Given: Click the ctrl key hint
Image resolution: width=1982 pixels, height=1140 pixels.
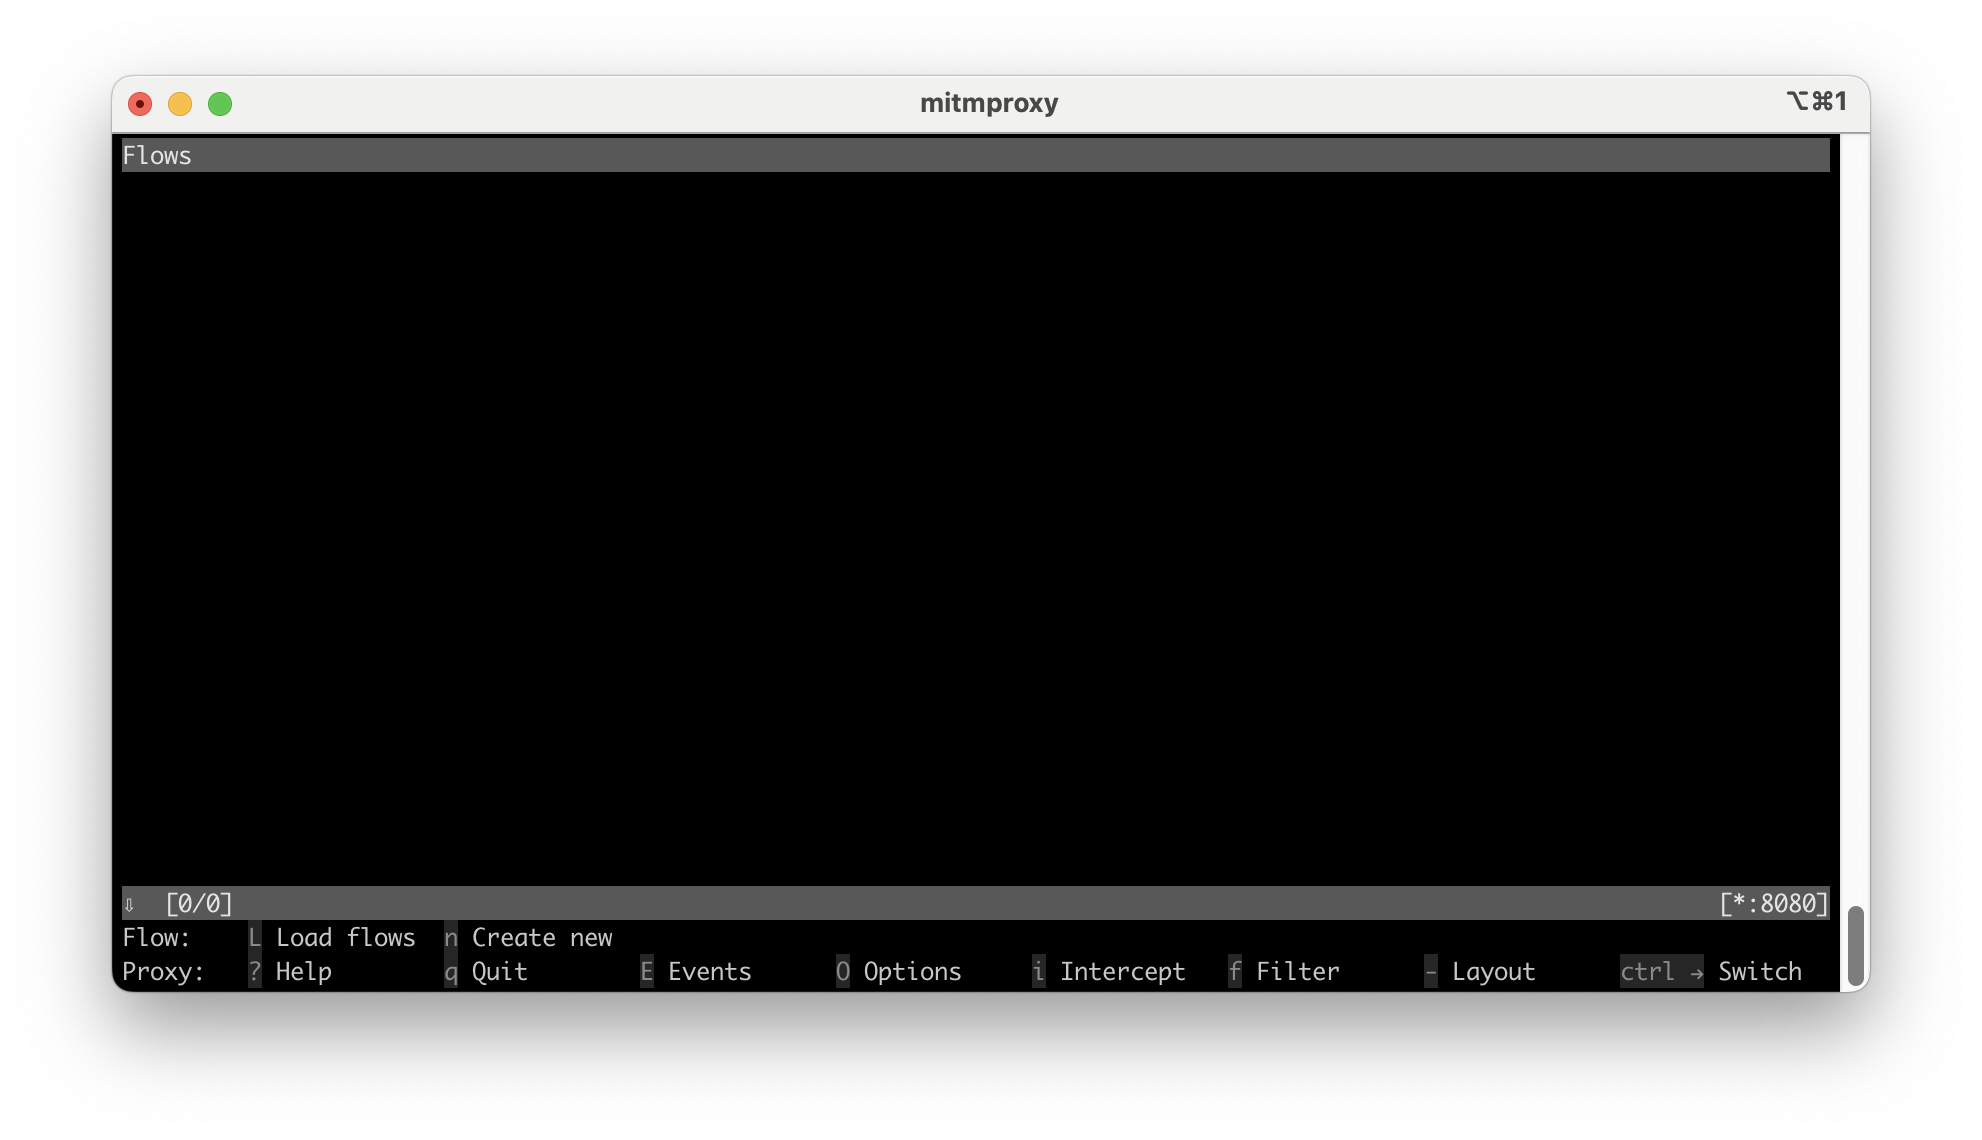Looking at the screenshot, I should click(x=1661, y=971).
